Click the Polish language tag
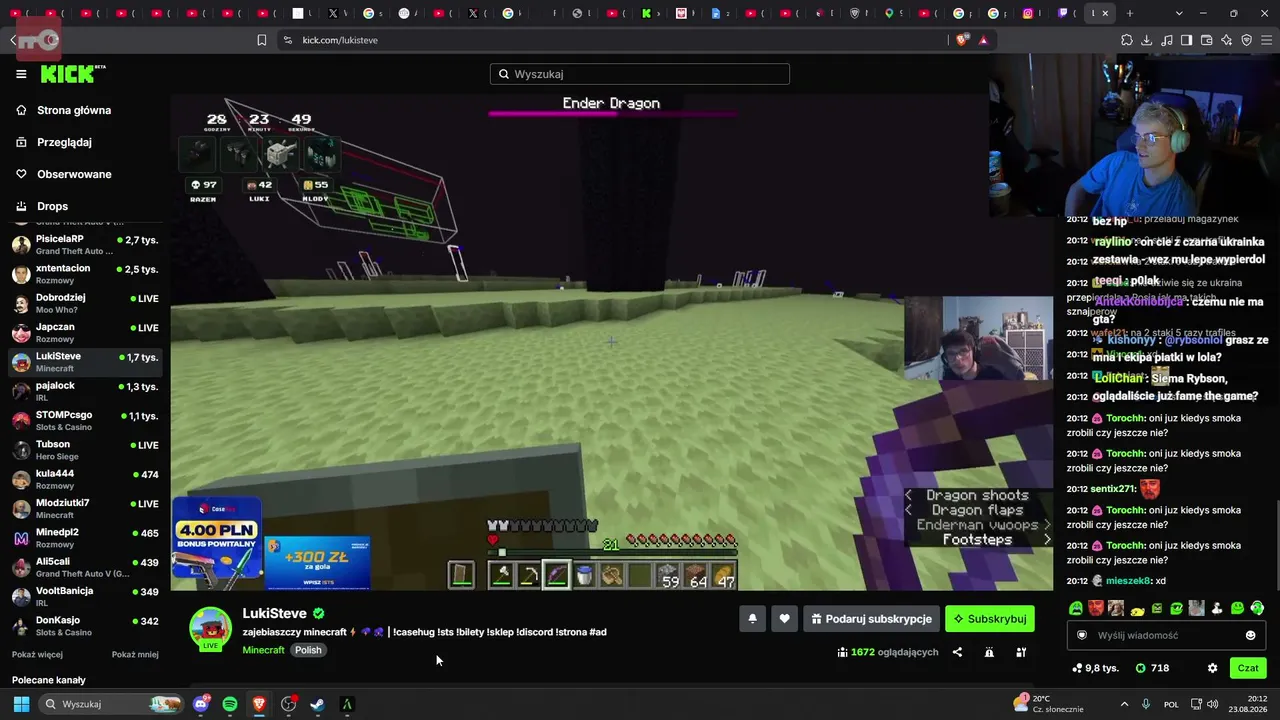Screen dimensions: 1280x720 click(x=308, y=650)
